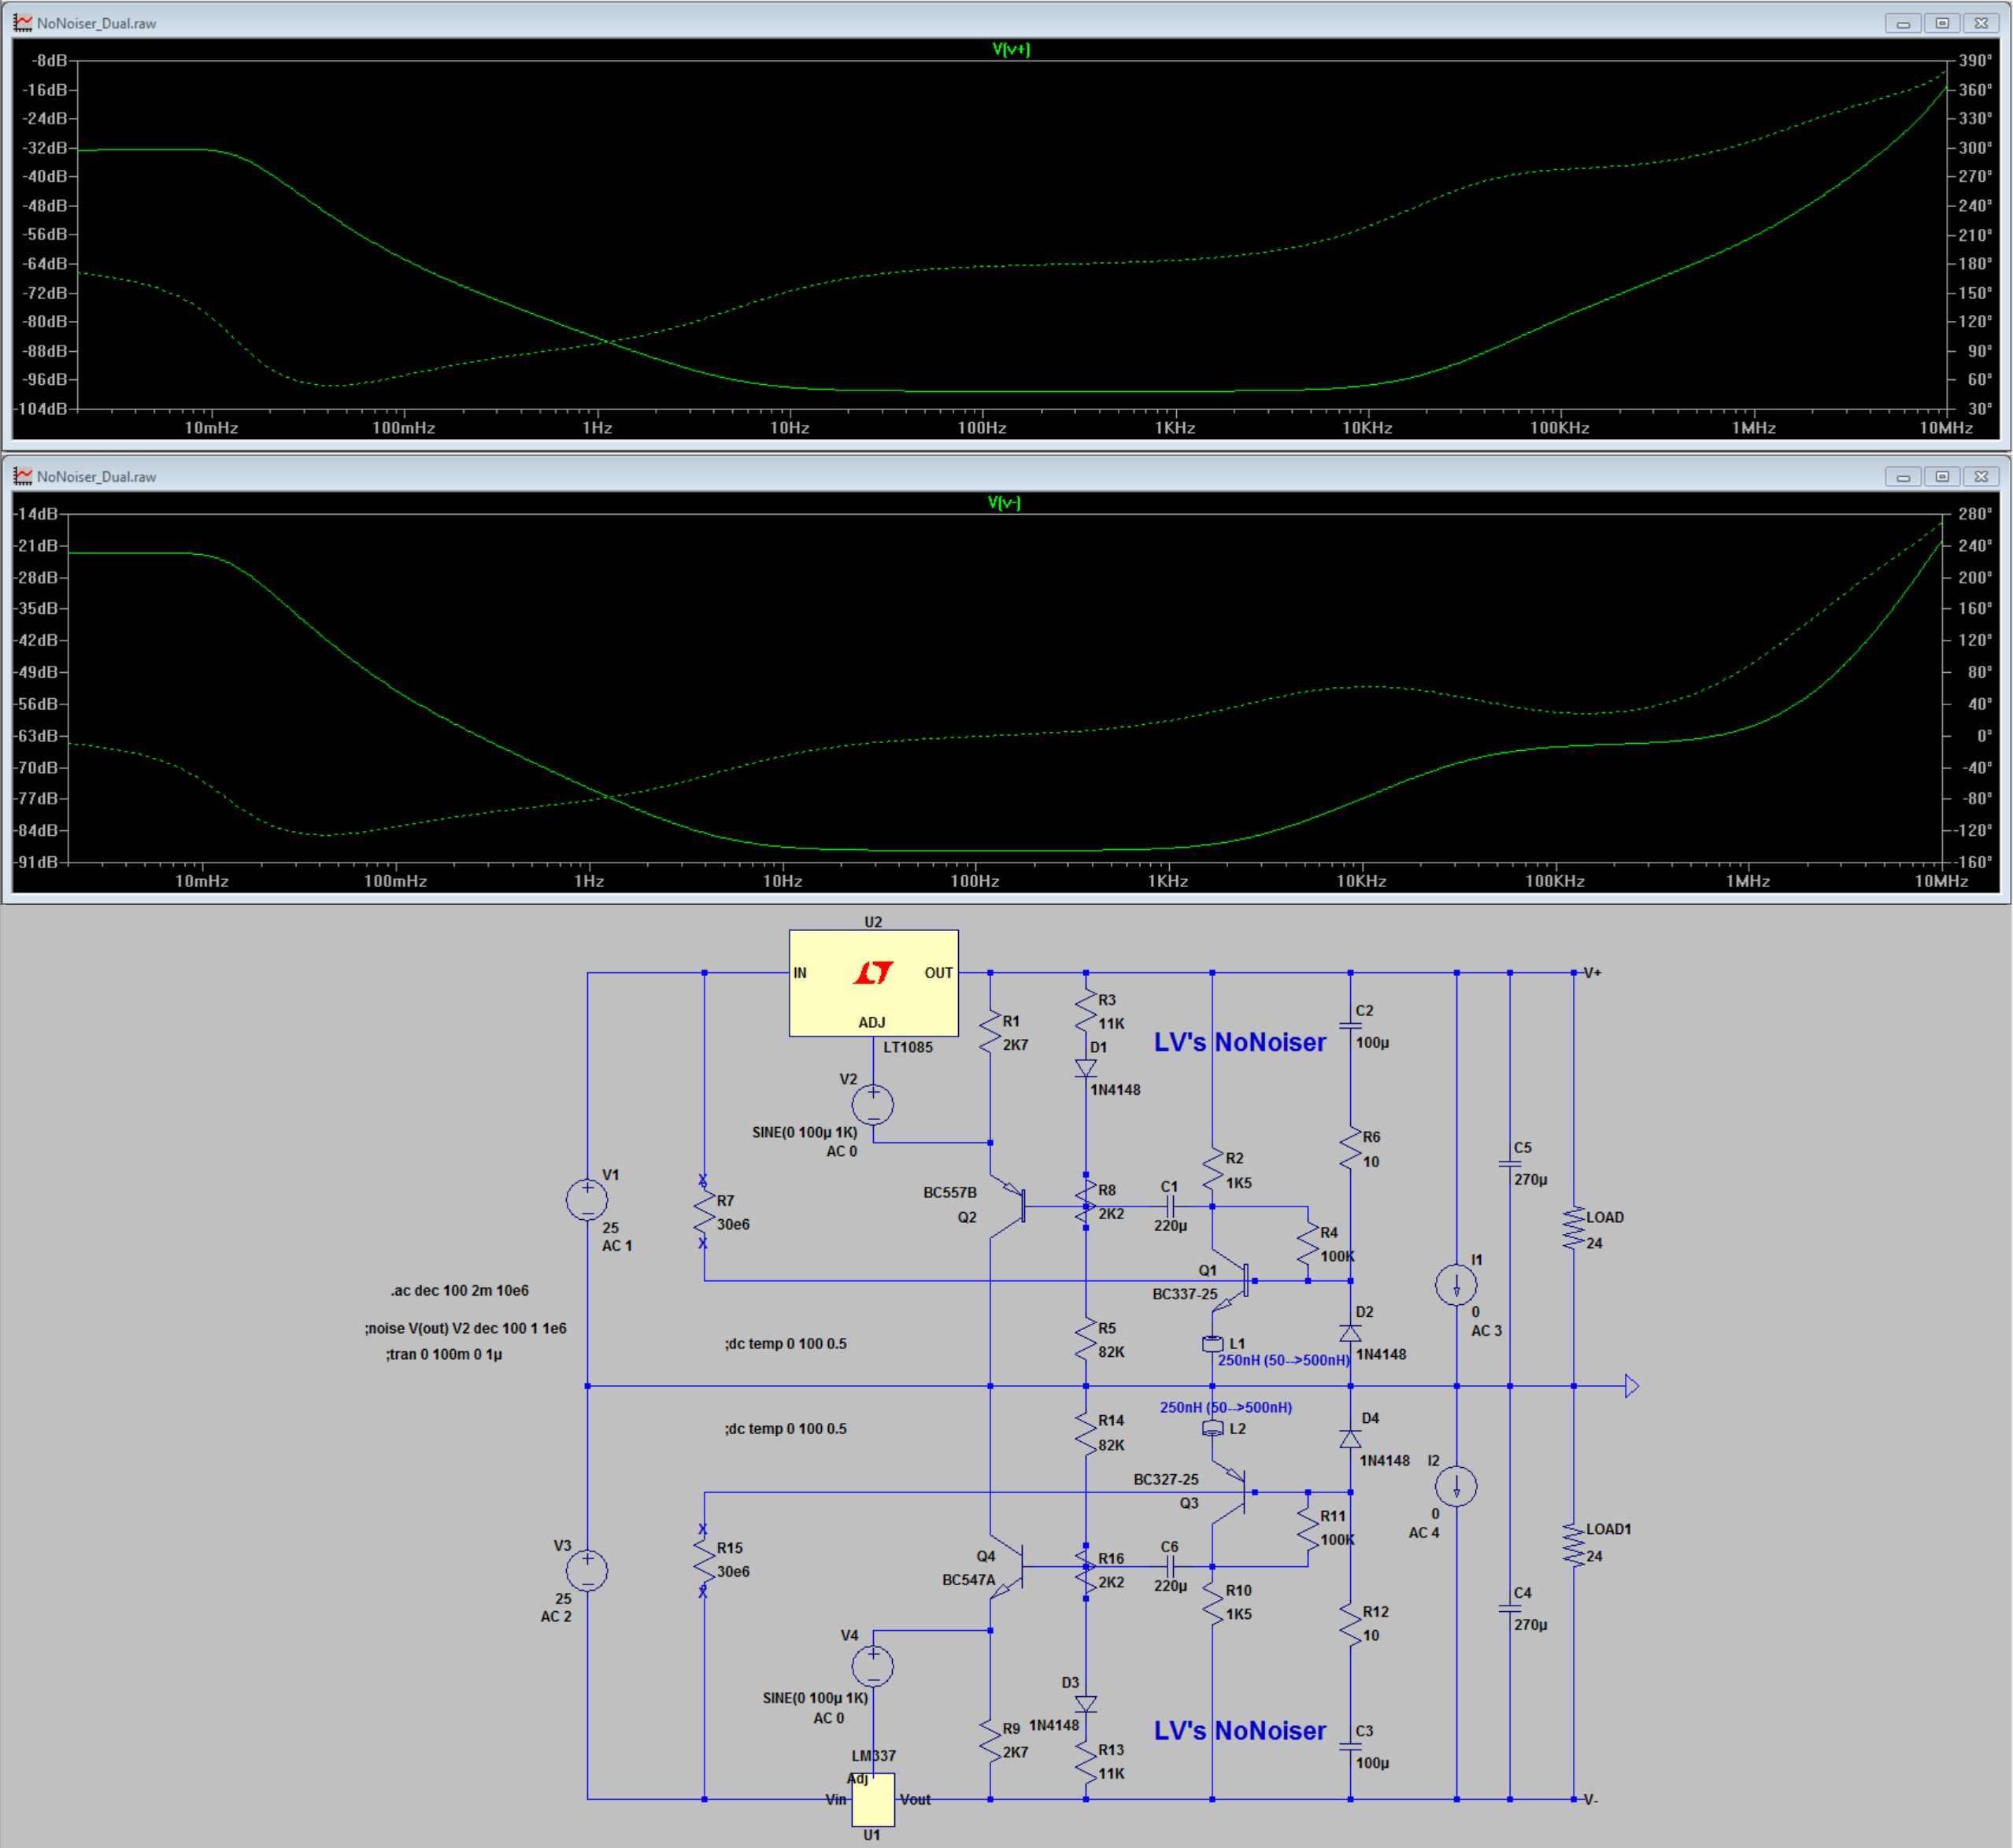Click the 360° phase axis label in V(v+) plot
Screen dimensions: 2013x1848
[x=1975, y=90]
